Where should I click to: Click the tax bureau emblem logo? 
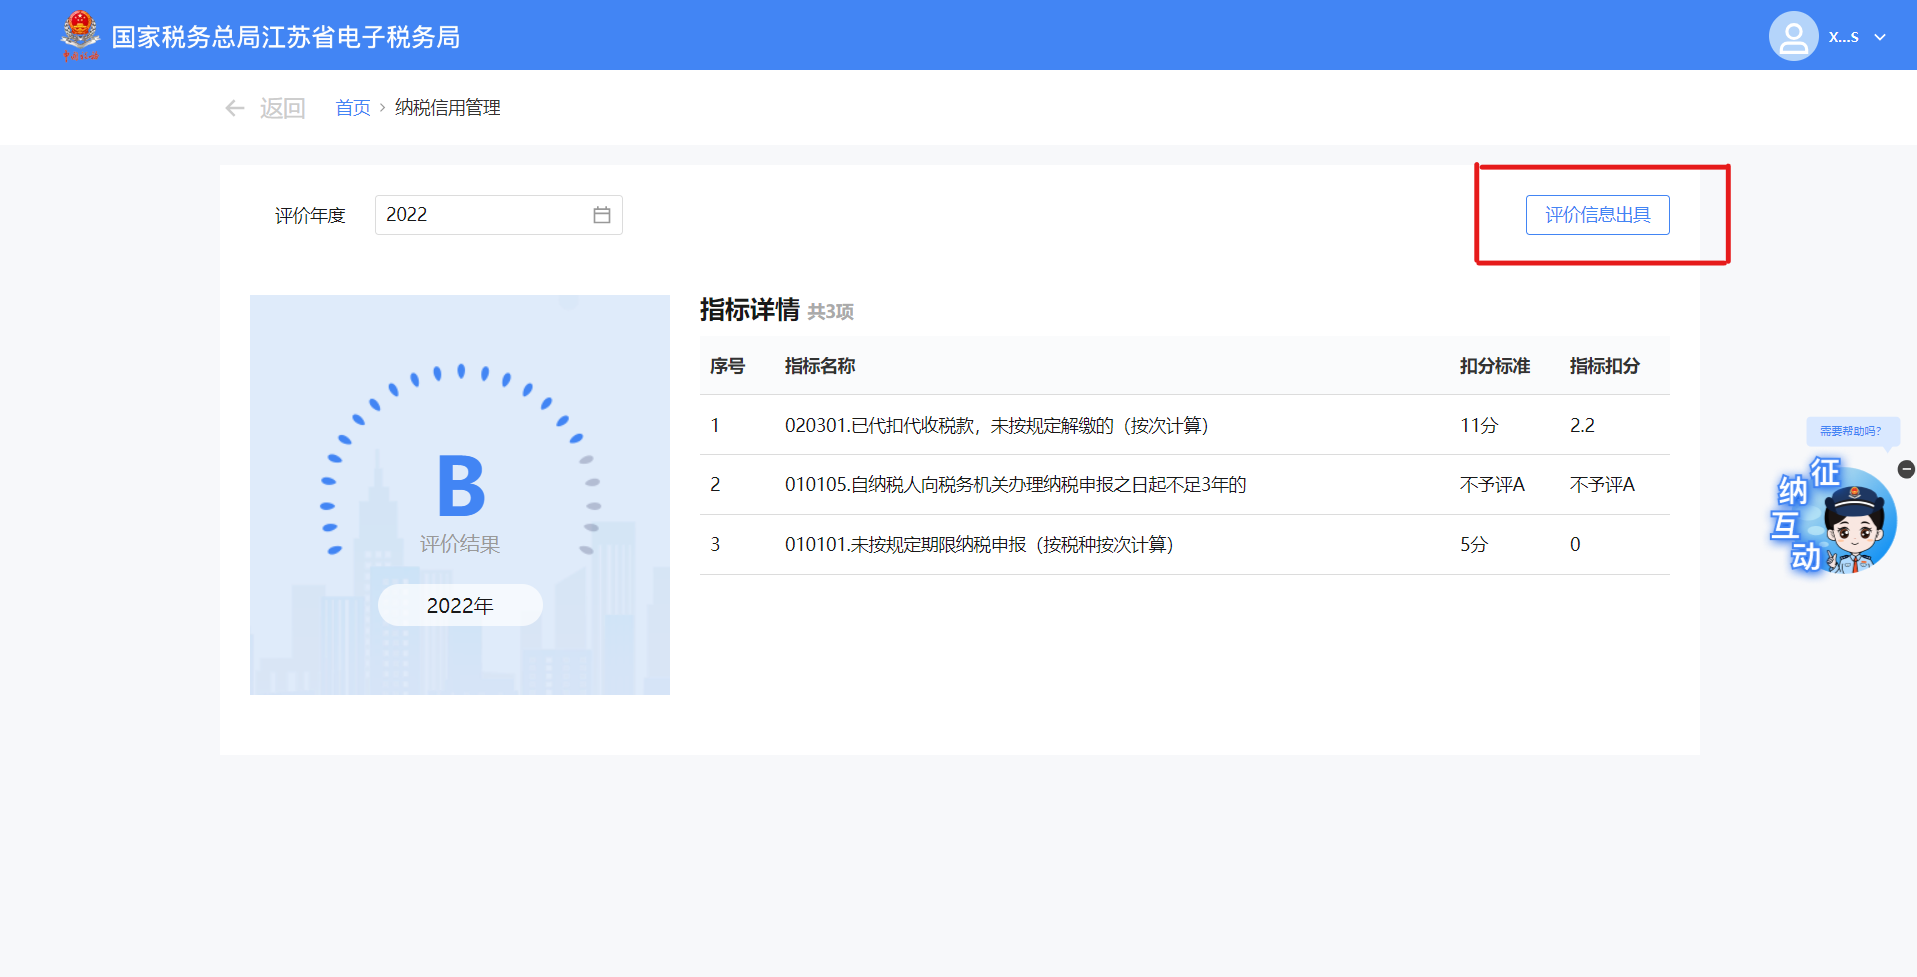(80, 35)
